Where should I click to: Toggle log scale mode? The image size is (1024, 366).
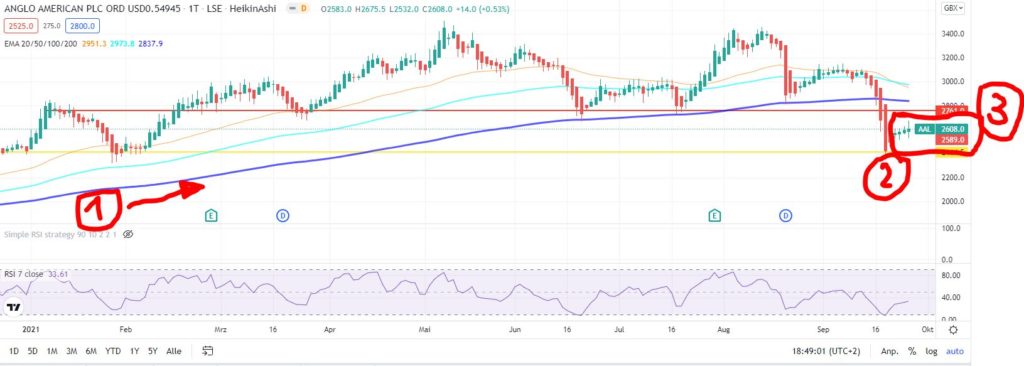tap(931, 351)
